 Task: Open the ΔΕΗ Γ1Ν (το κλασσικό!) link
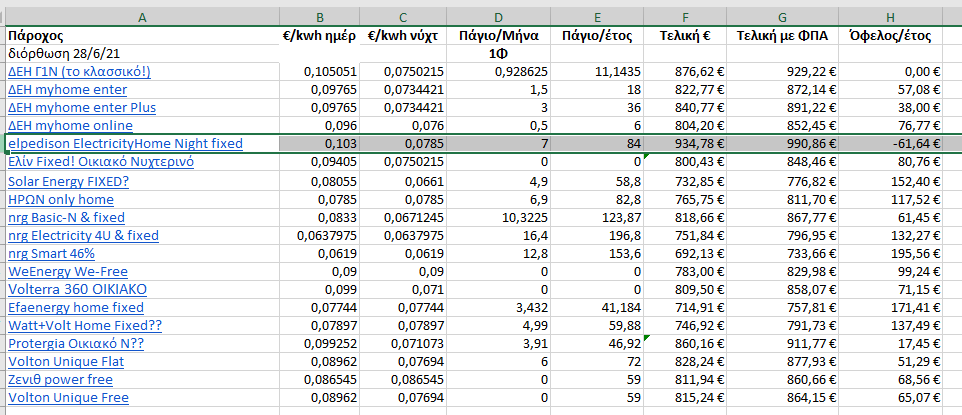coord(79,72)
